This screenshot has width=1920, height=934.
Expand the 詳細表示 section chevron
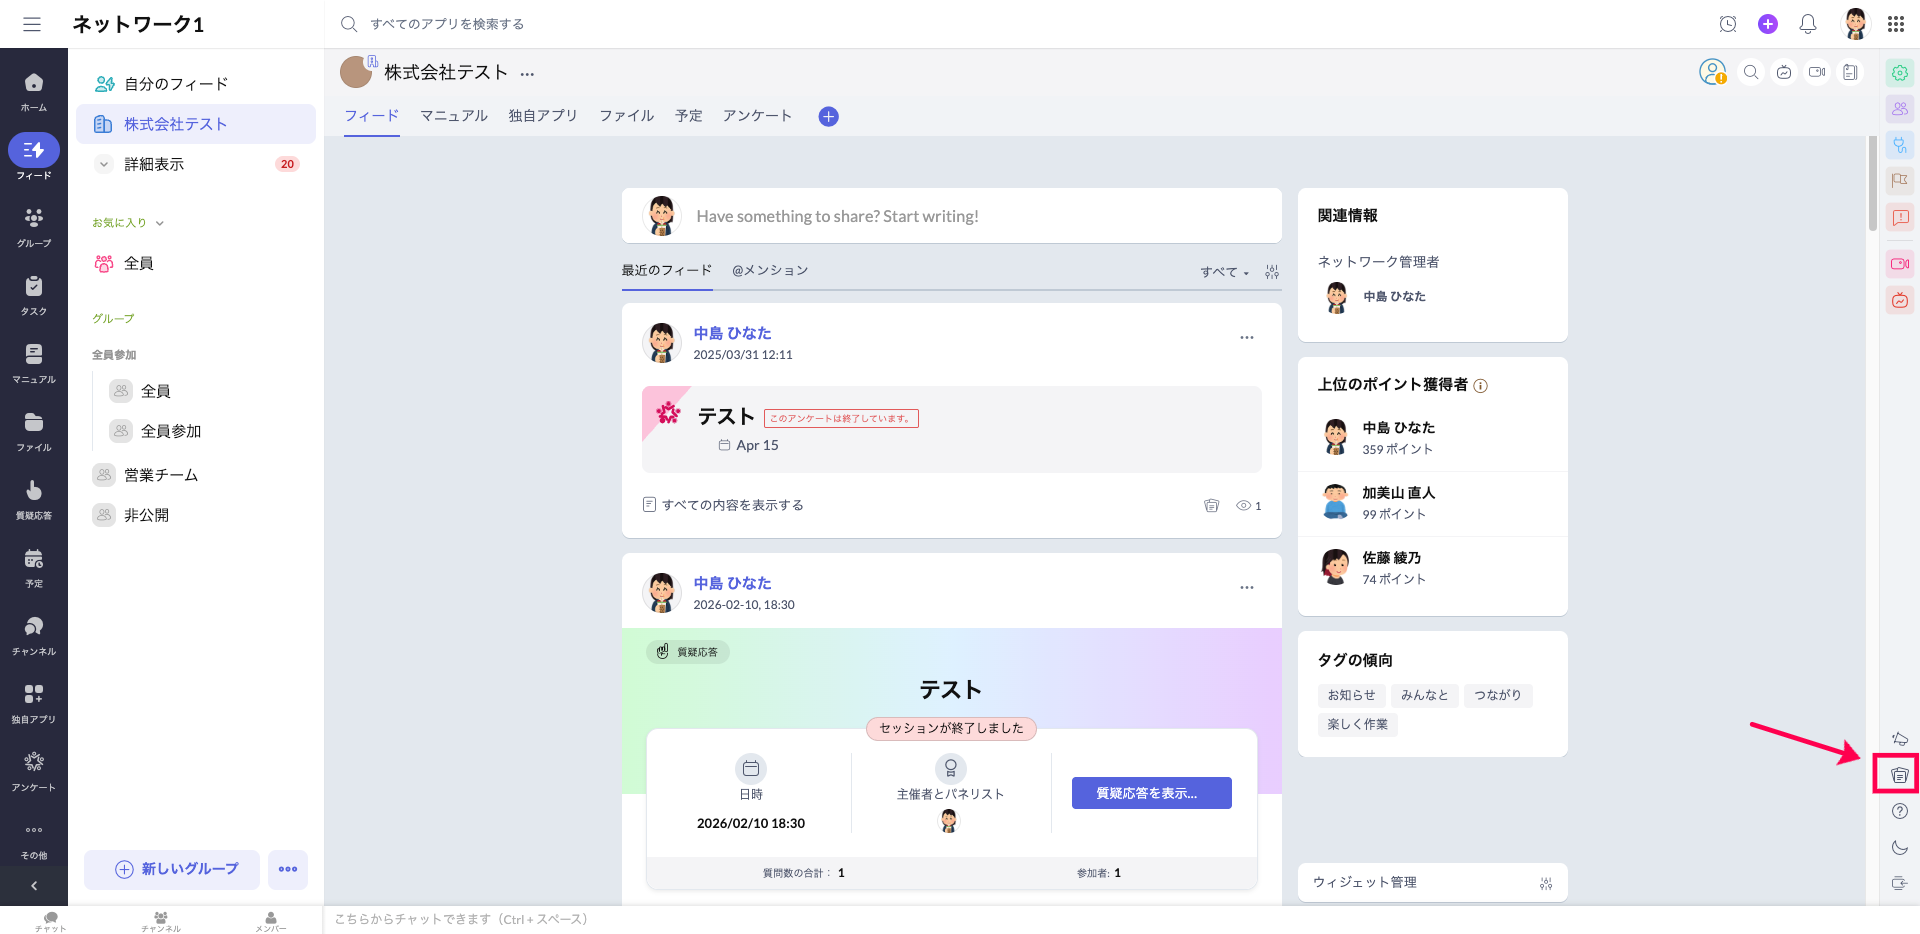(104, 164)
